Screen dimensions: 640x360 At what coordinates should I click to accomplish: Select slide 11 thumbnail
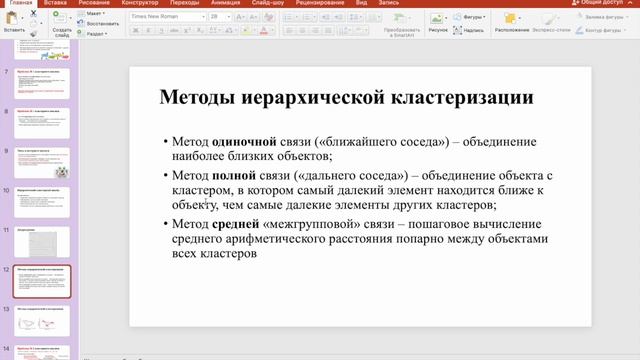click(x=42, y=242)
